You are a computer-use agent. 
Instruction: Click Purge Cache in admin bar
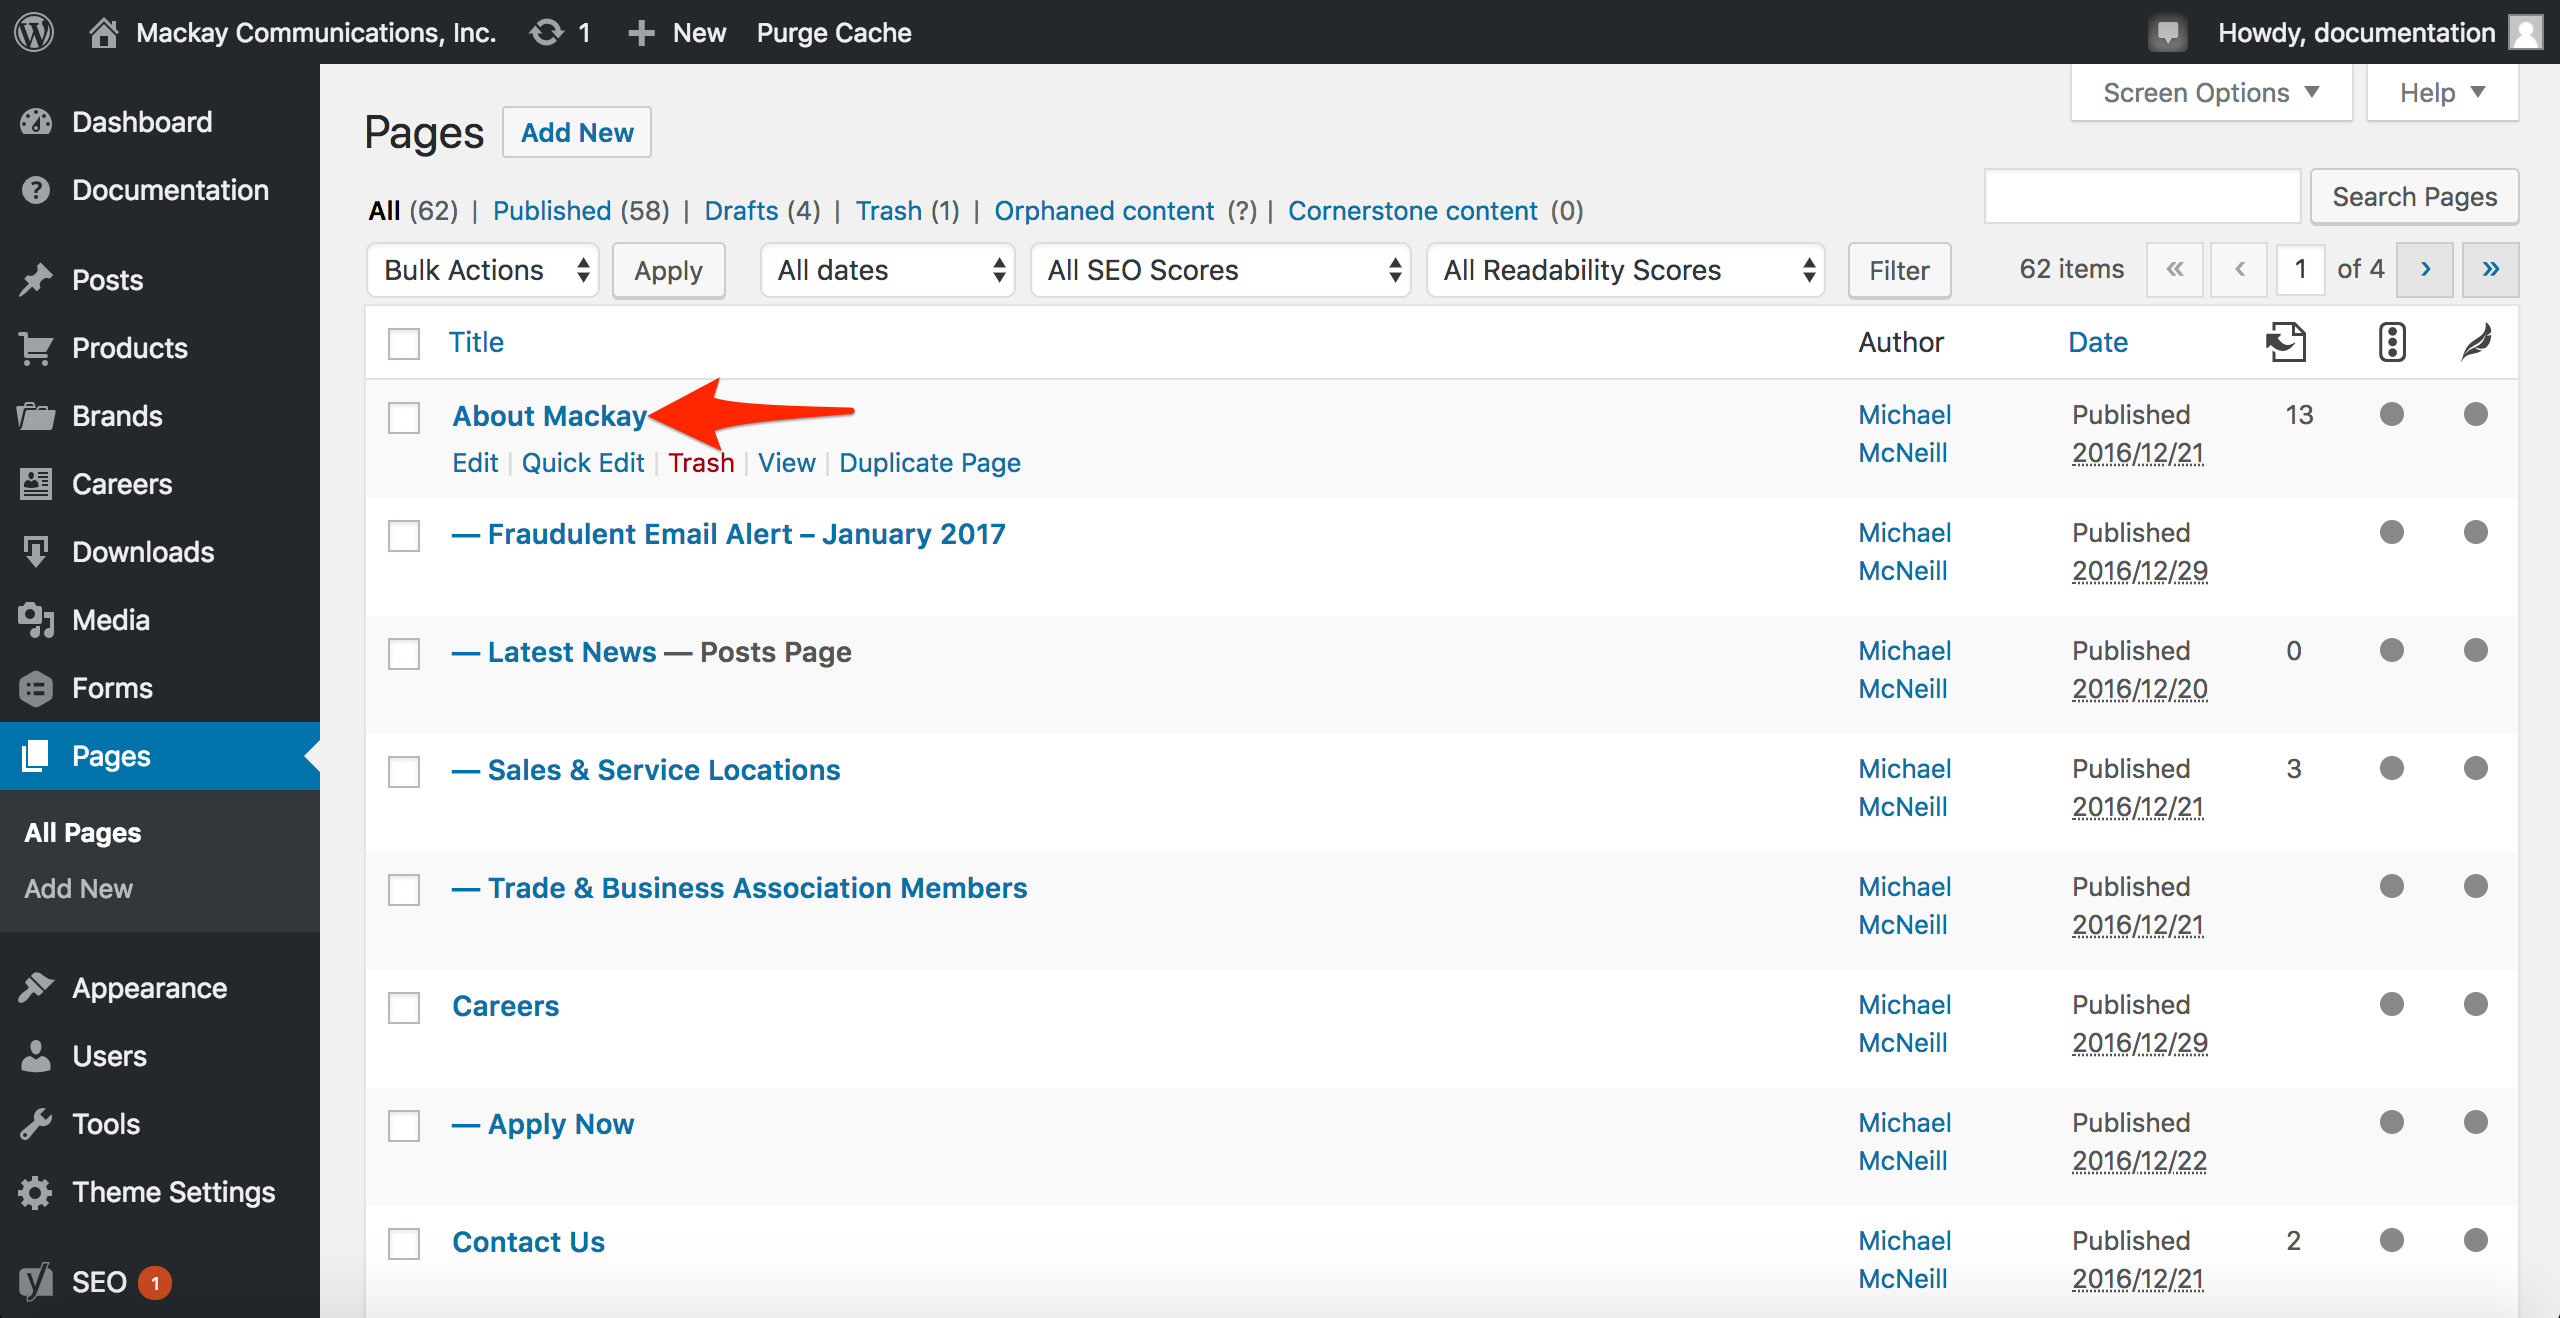tap(834, 32)
